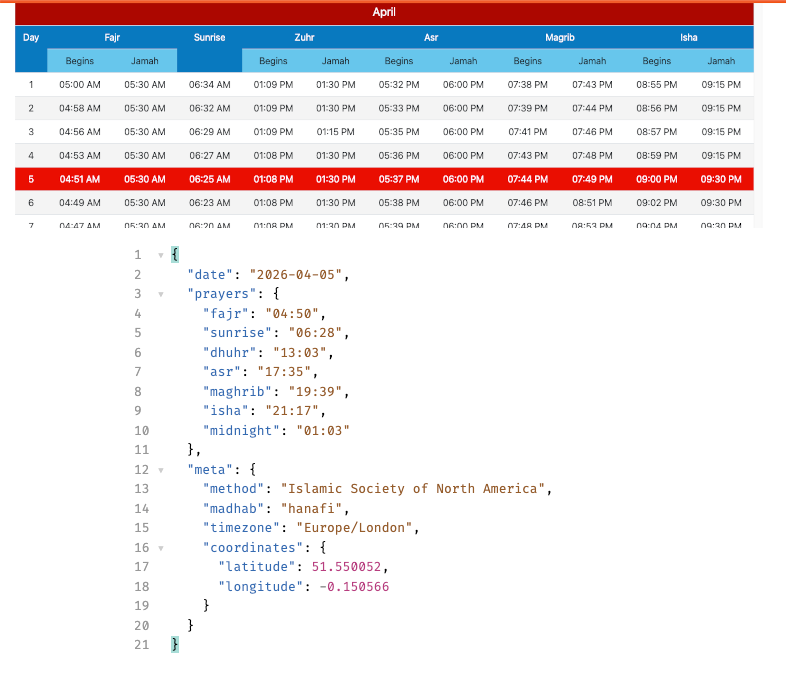Viewport: 786px width, 683px height.
Task: Click the "hanafi" madhab value
Action: coord(311,509)
